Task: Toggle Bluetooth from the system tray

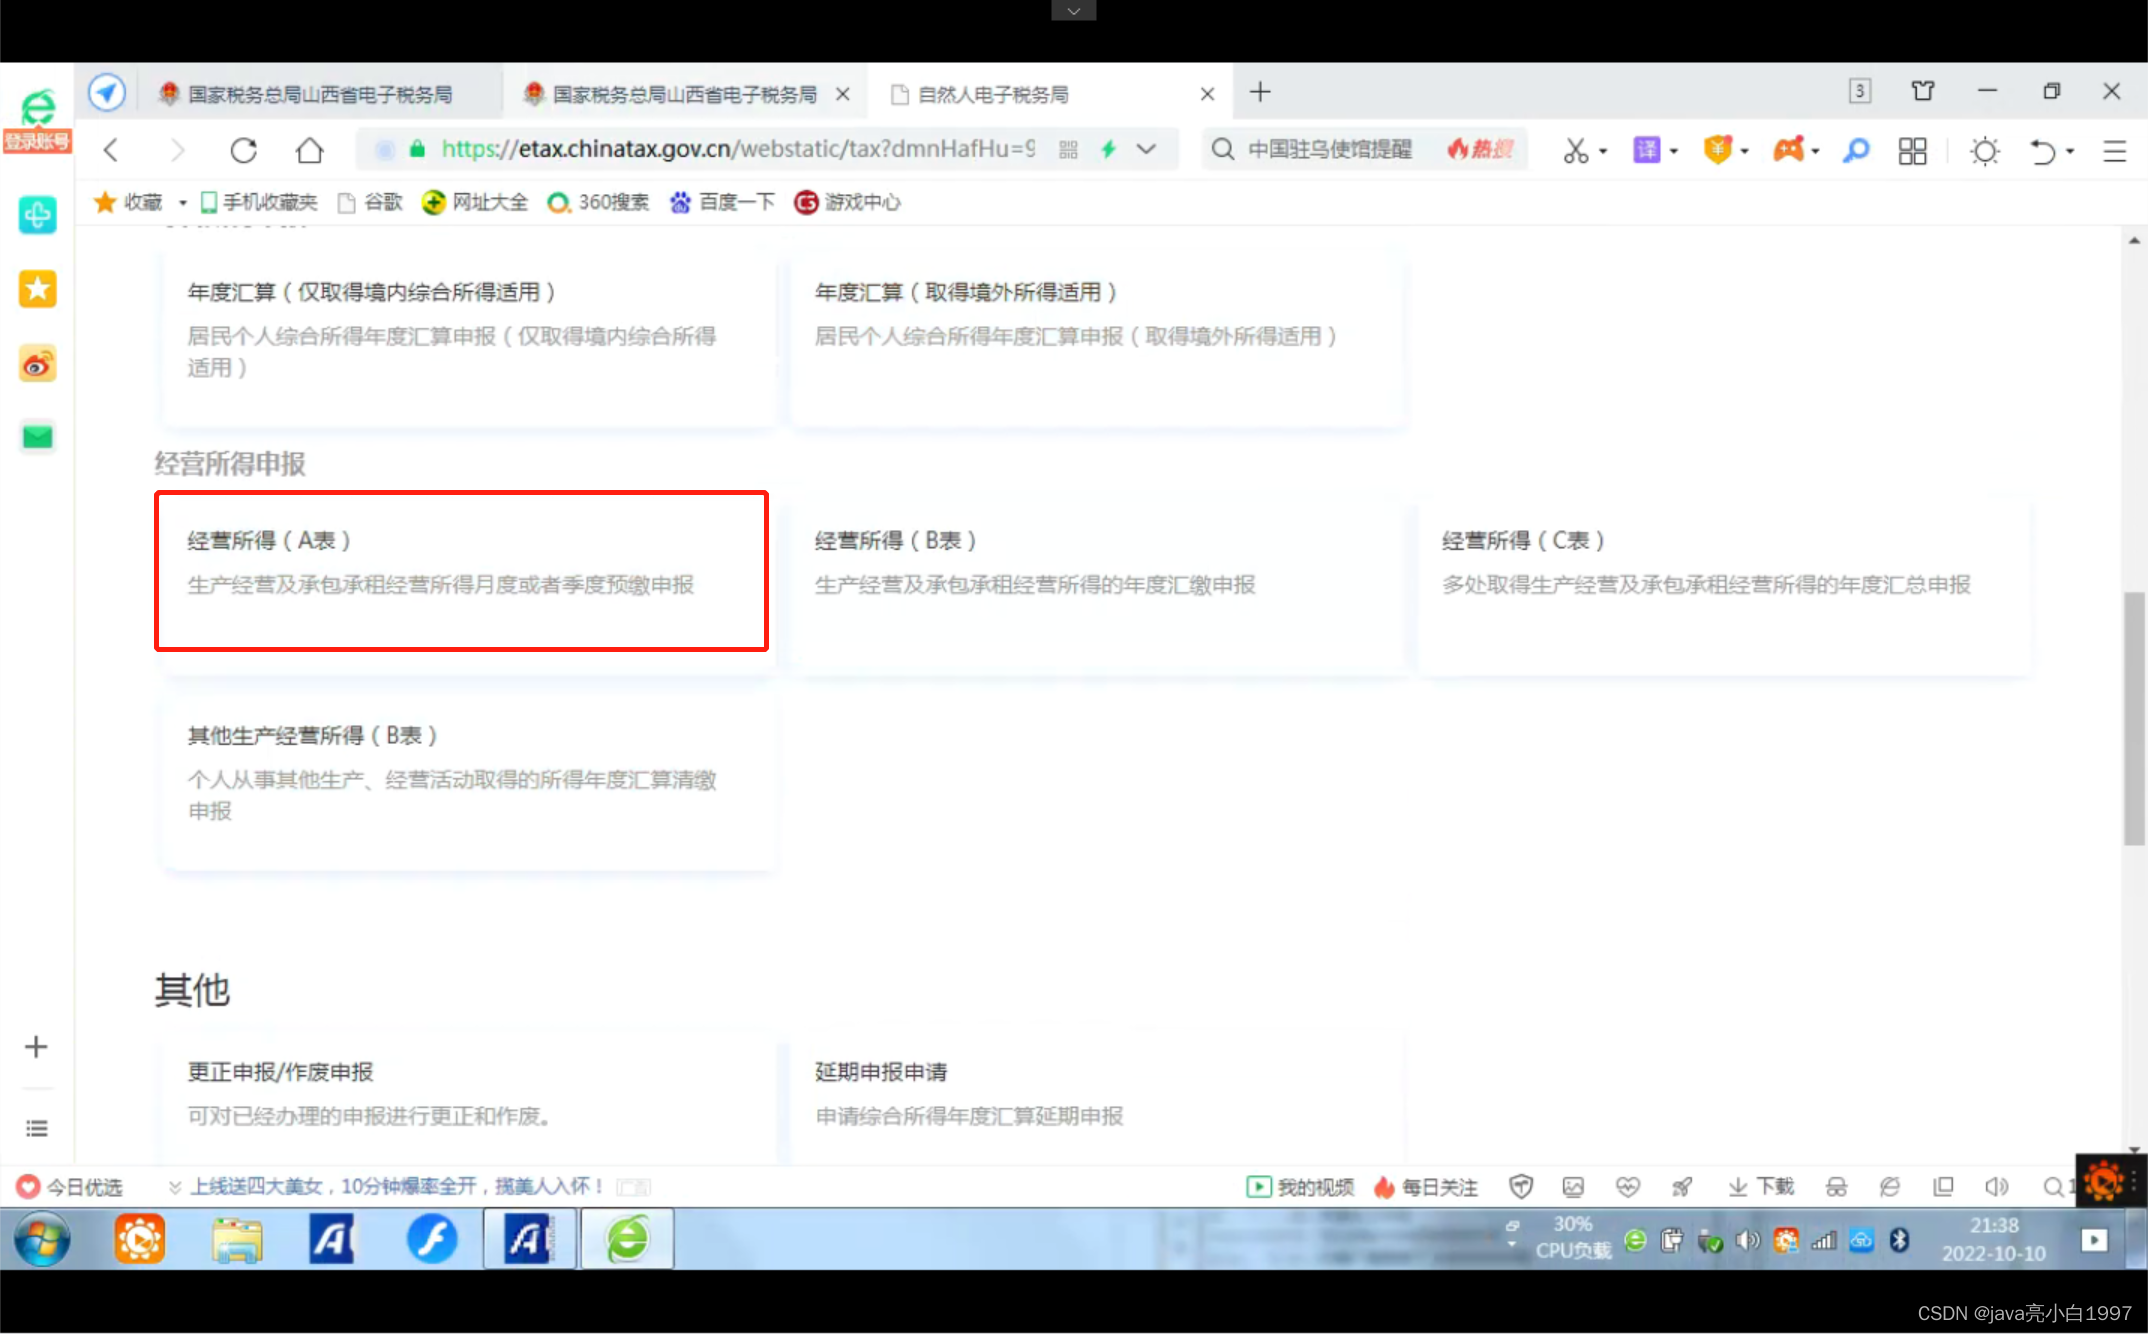Action: point(1898,1240)
